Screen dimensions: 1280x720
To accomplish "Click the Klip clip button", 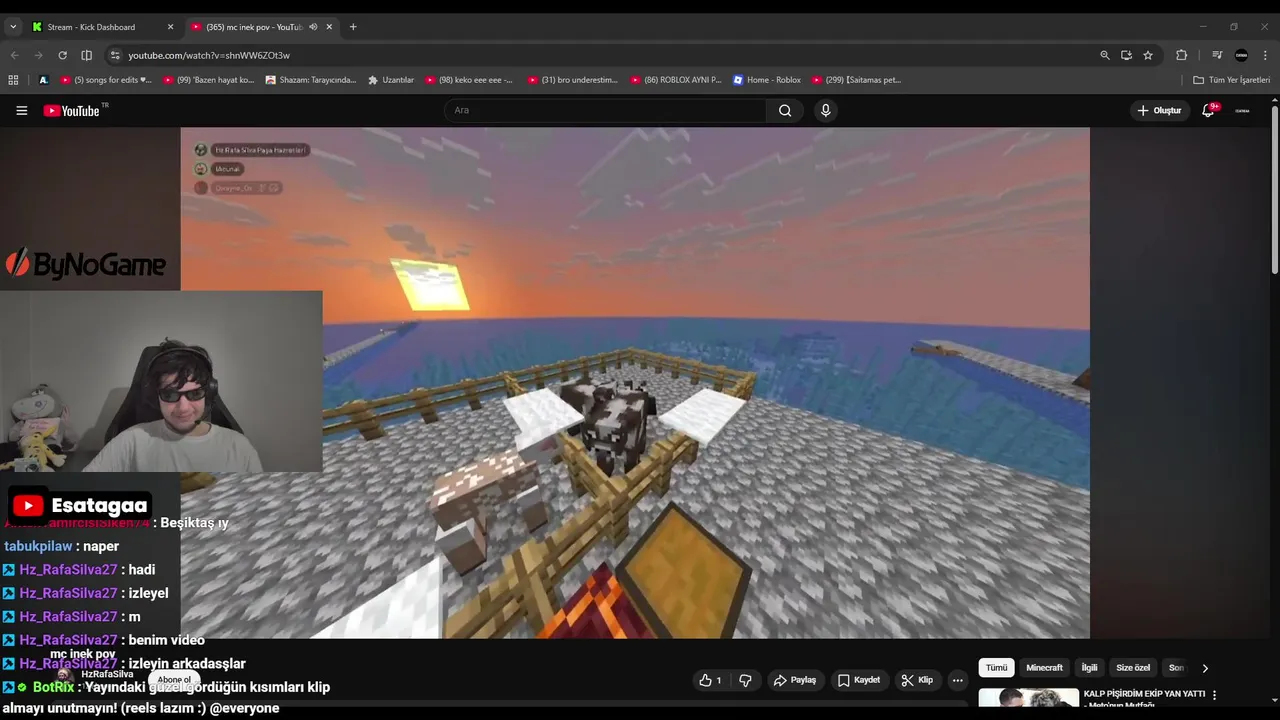I will coord(917,680).
